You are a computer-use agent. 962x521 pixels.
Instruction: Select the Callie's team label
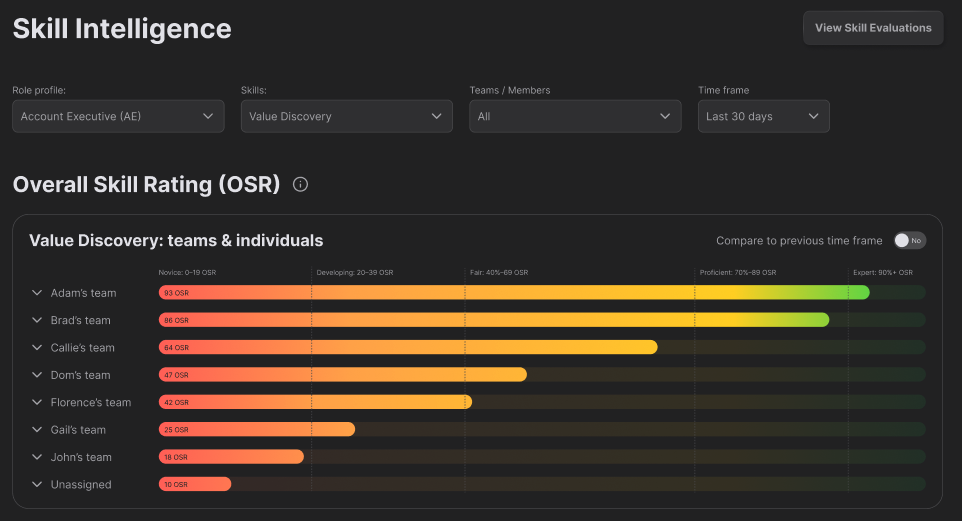82,347
